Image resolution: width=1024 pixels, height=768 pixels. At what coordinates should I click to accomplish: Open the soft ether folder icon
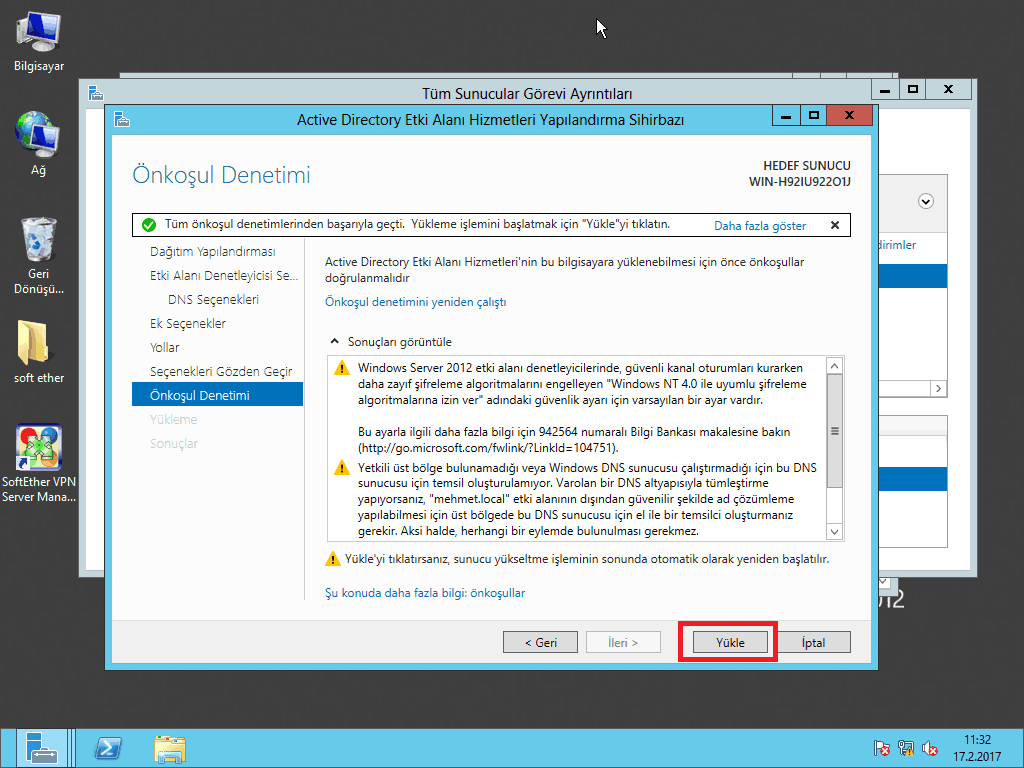tap(39, 351)
